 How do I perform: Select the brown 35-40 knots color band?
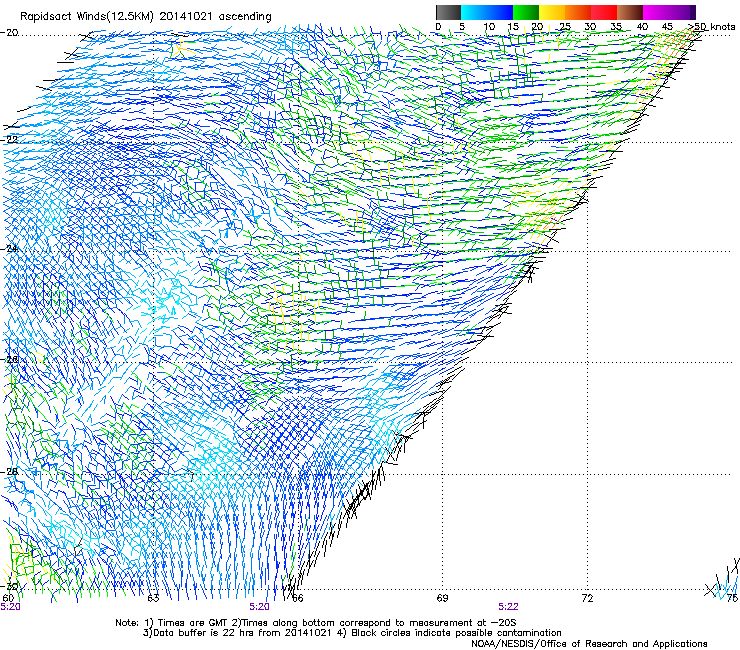click(x=630, y=12)
